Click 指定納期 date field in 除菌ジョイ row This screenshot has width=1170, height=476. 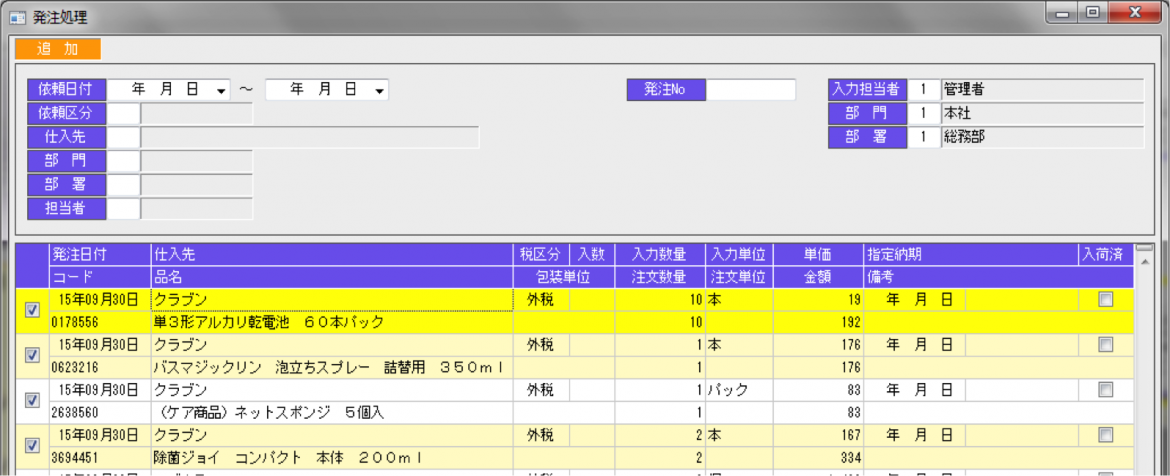pos(915,434)
